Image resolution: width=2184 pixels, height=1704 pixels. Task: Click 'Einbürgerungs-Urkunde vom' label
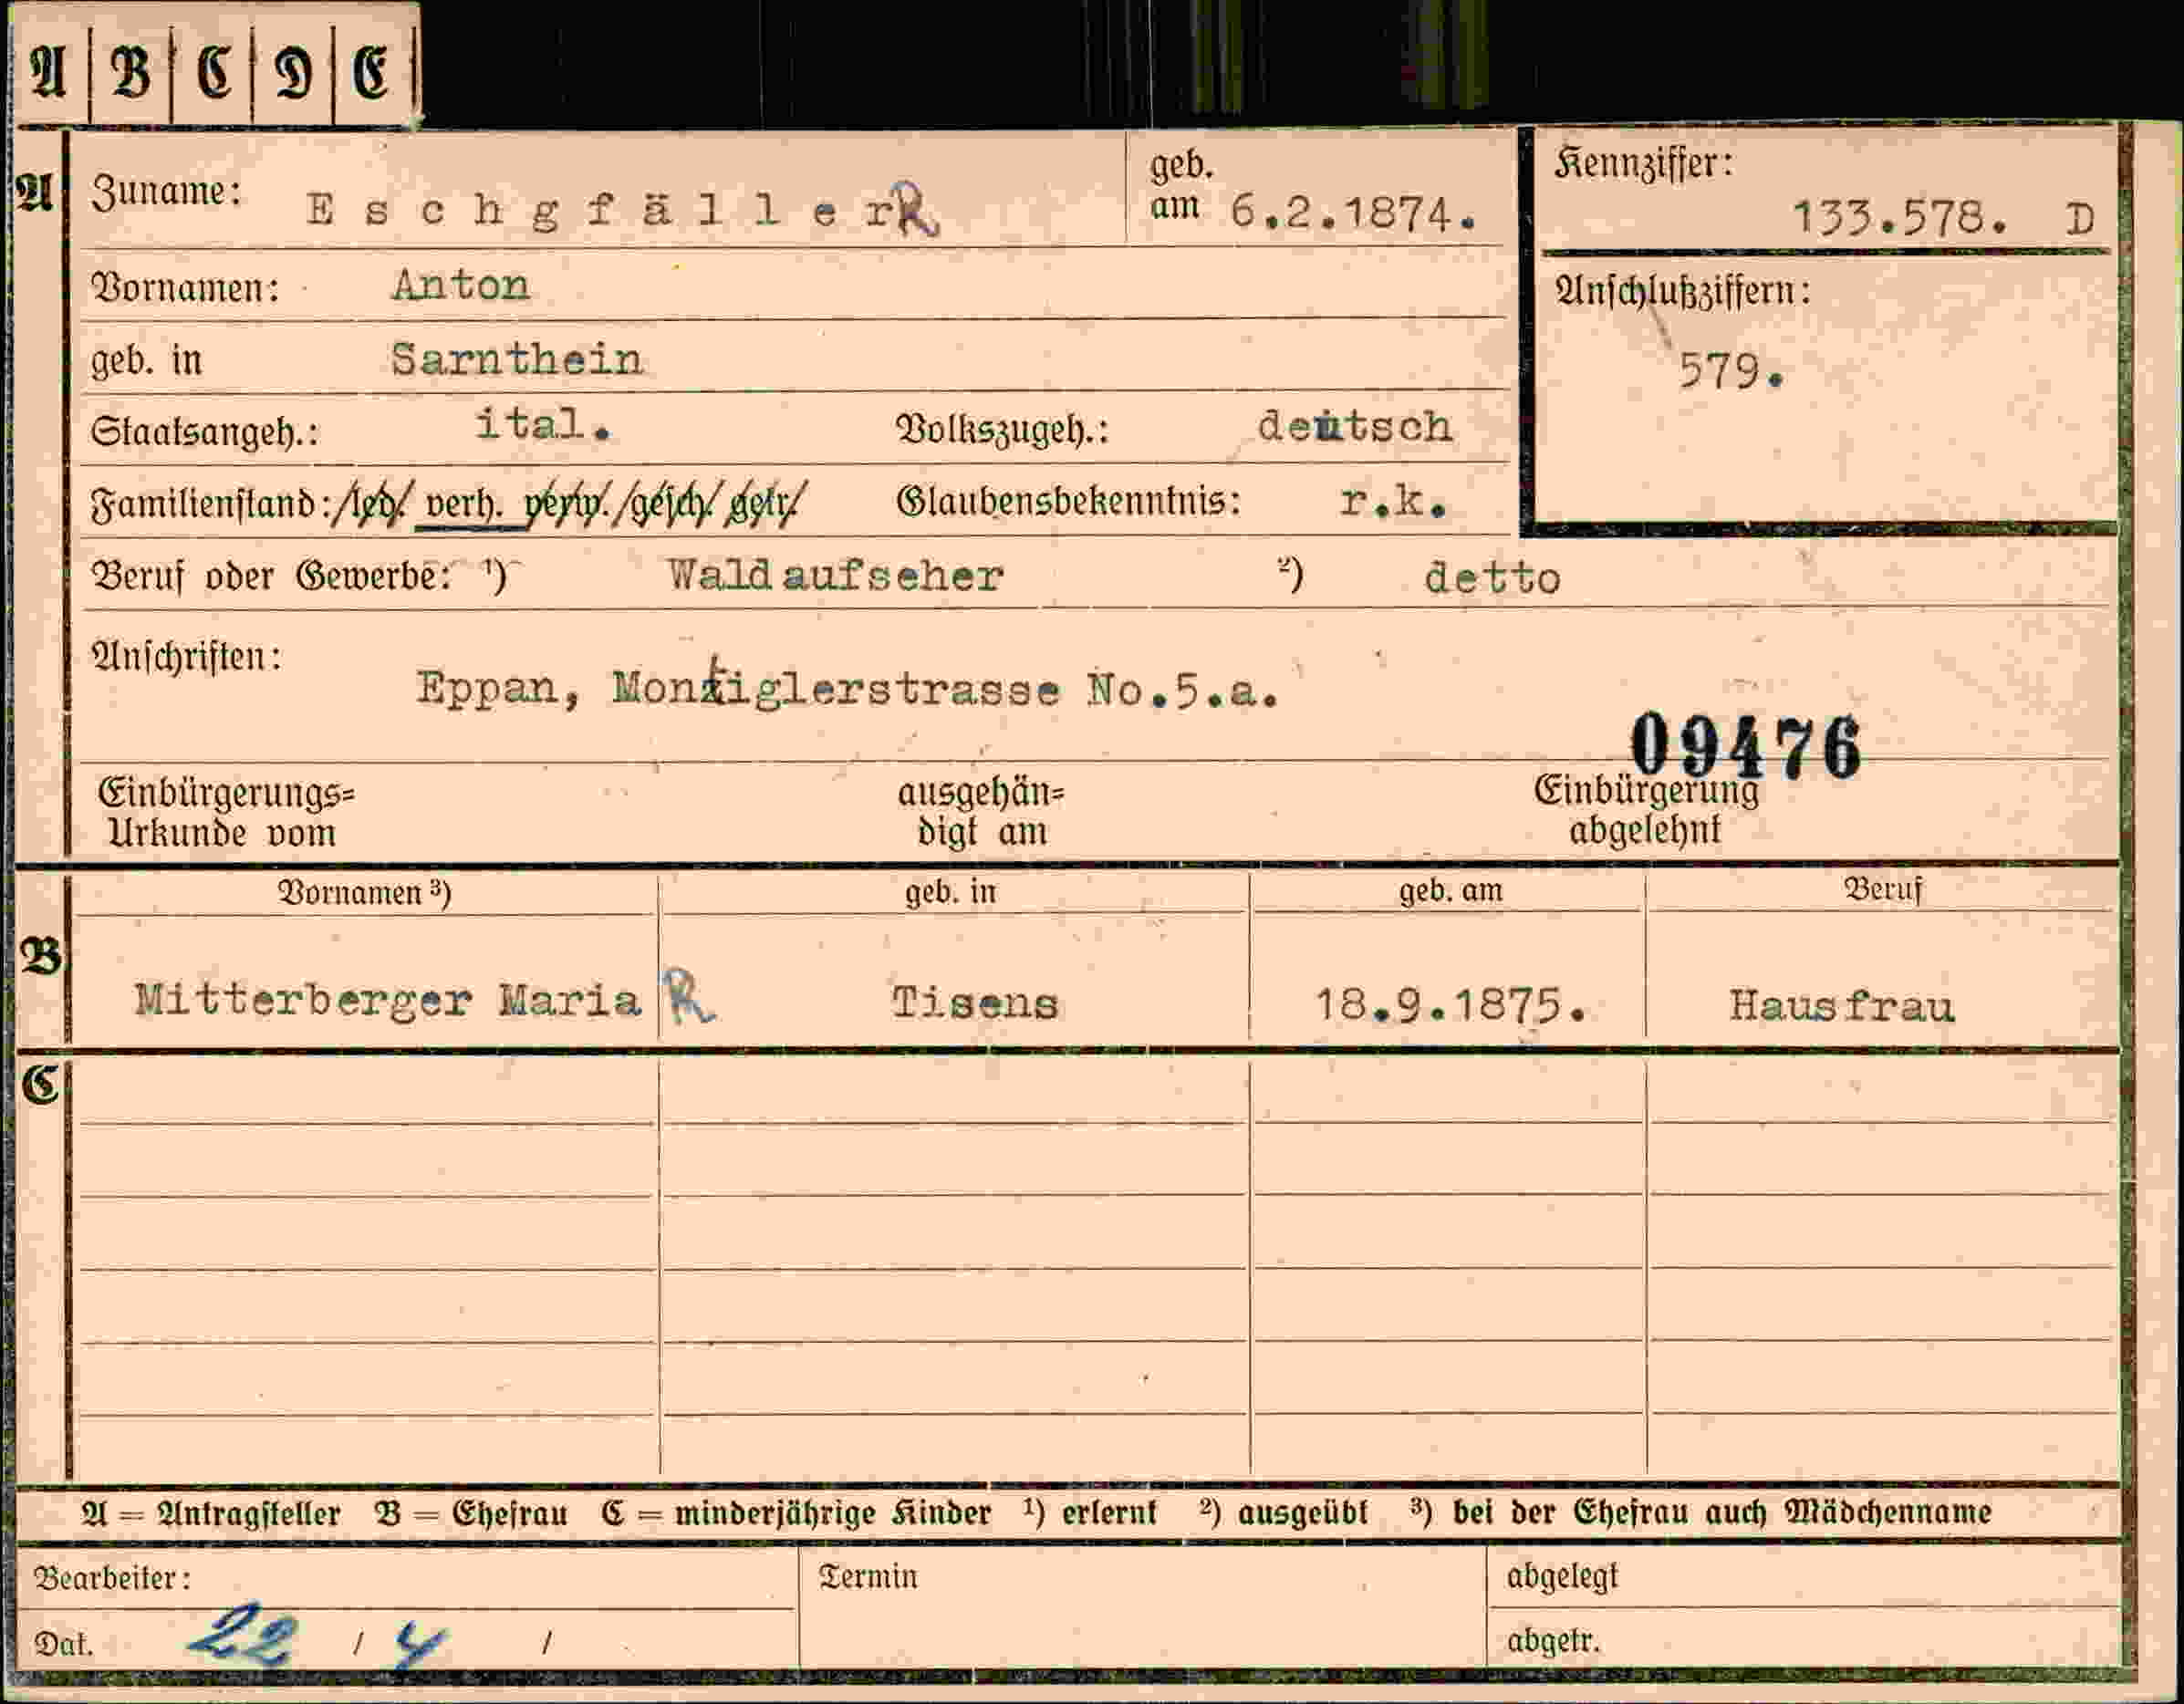coord(226,812)
